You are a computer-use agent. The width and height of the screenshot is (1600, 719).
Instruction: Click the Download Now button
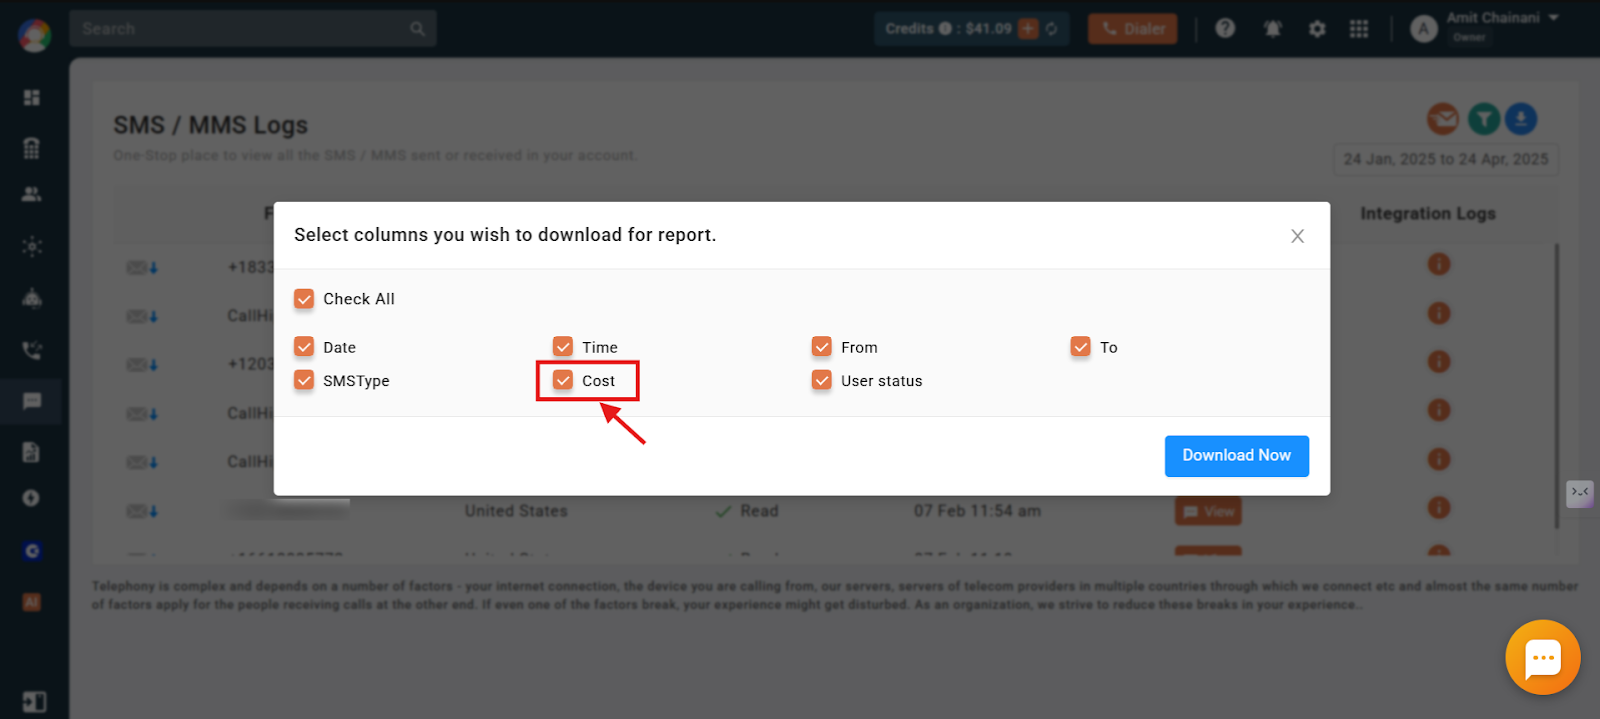[x=1237, y=456]
